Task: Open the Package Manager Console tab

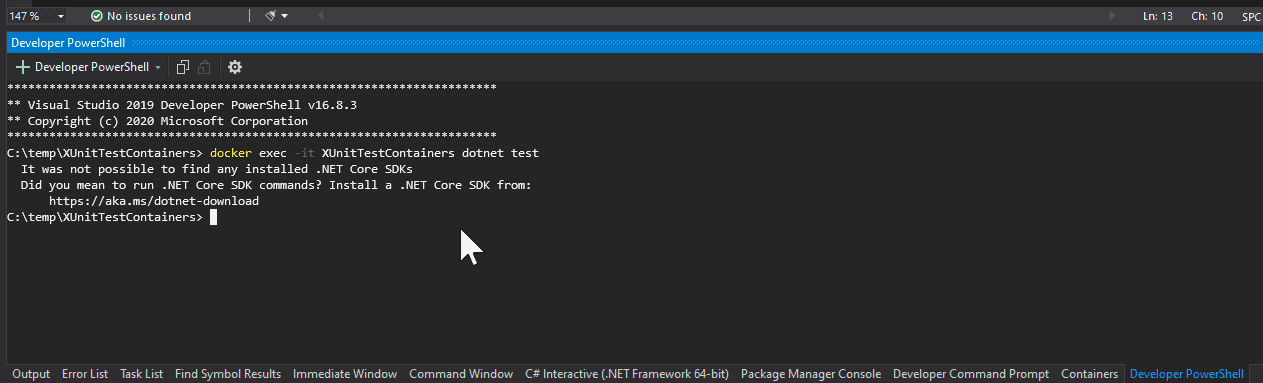Action: [811, 374]
